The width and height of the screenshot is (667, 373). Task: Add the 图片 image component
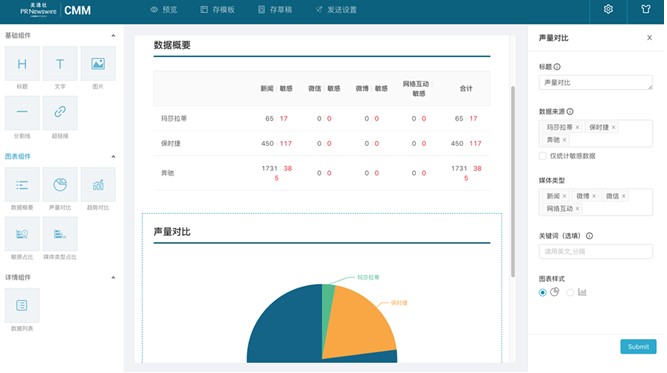tap(98, 64)
